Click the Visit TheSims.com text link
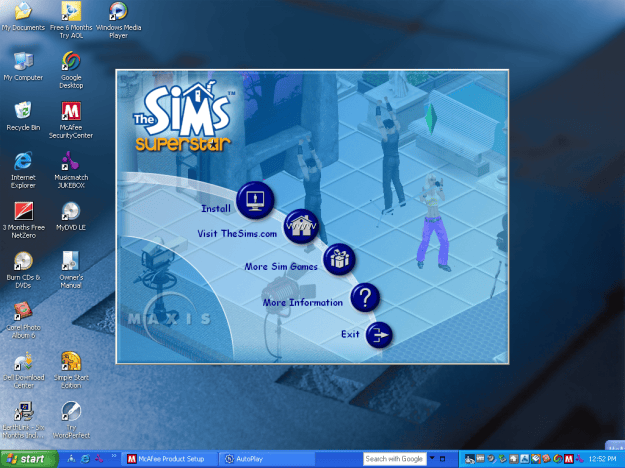 (237, 234)
